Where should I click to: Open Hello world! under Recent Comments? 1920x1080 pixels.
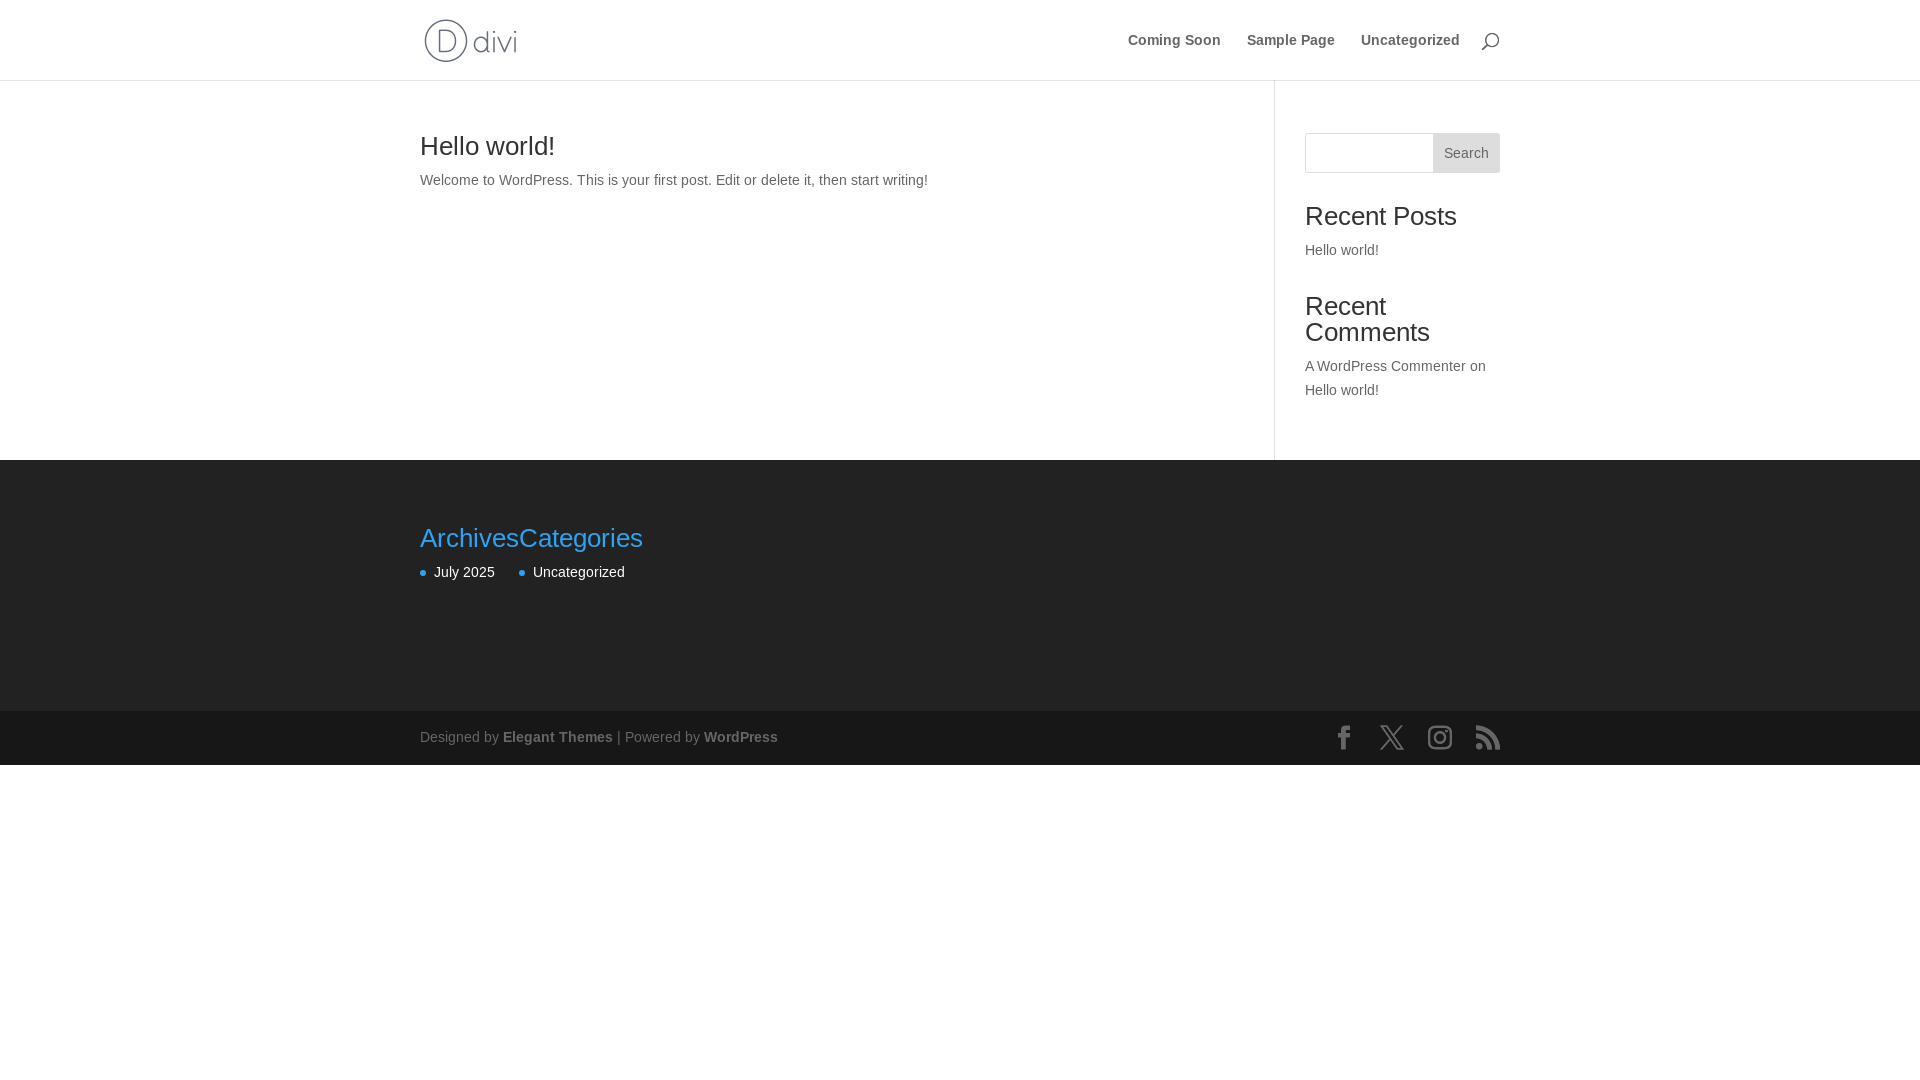click(1342, 390)
